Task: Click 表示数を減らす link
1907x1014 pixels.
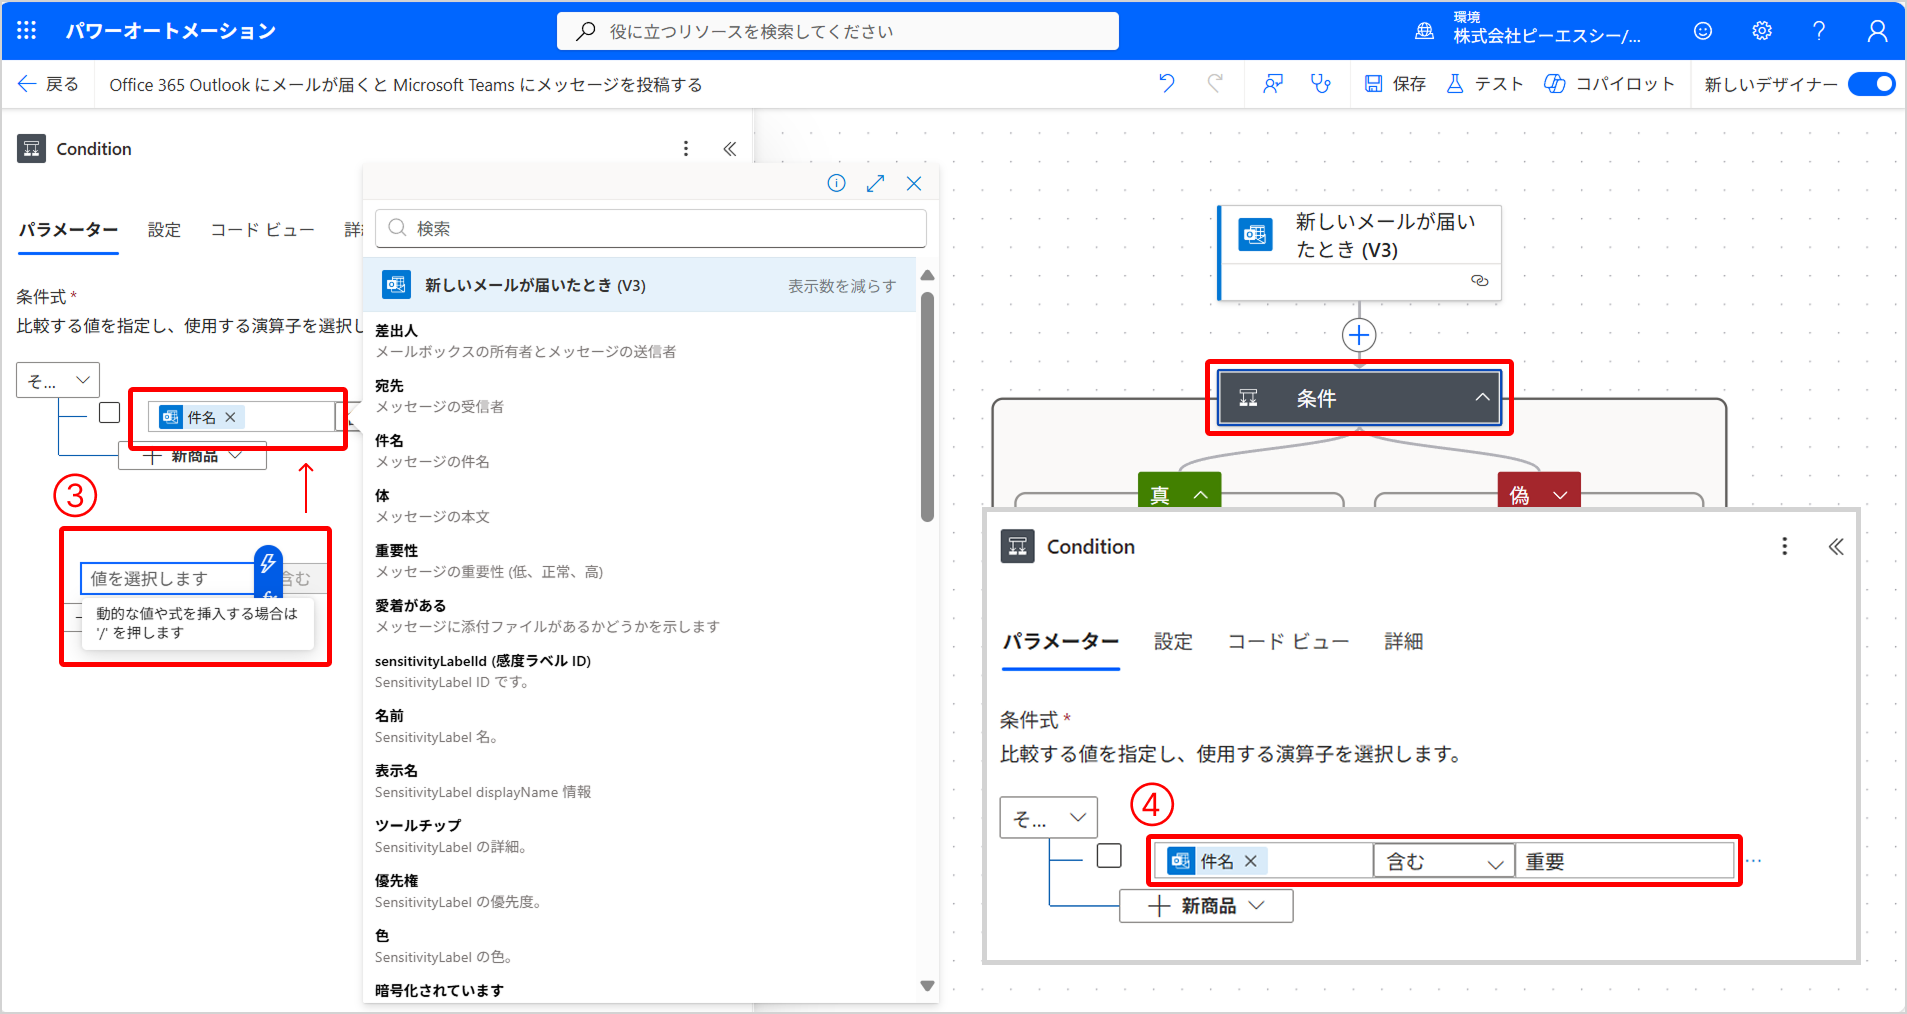Action: 841,286
